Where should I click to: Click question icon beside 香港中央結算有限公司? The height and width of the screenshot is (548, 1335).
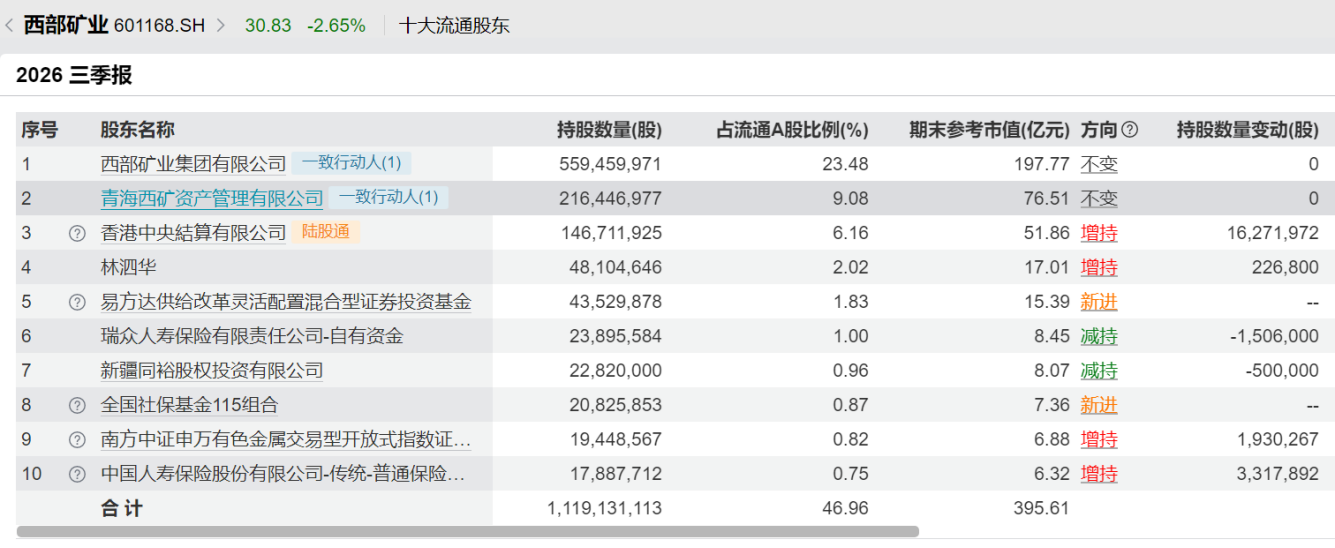coord(77,233)
